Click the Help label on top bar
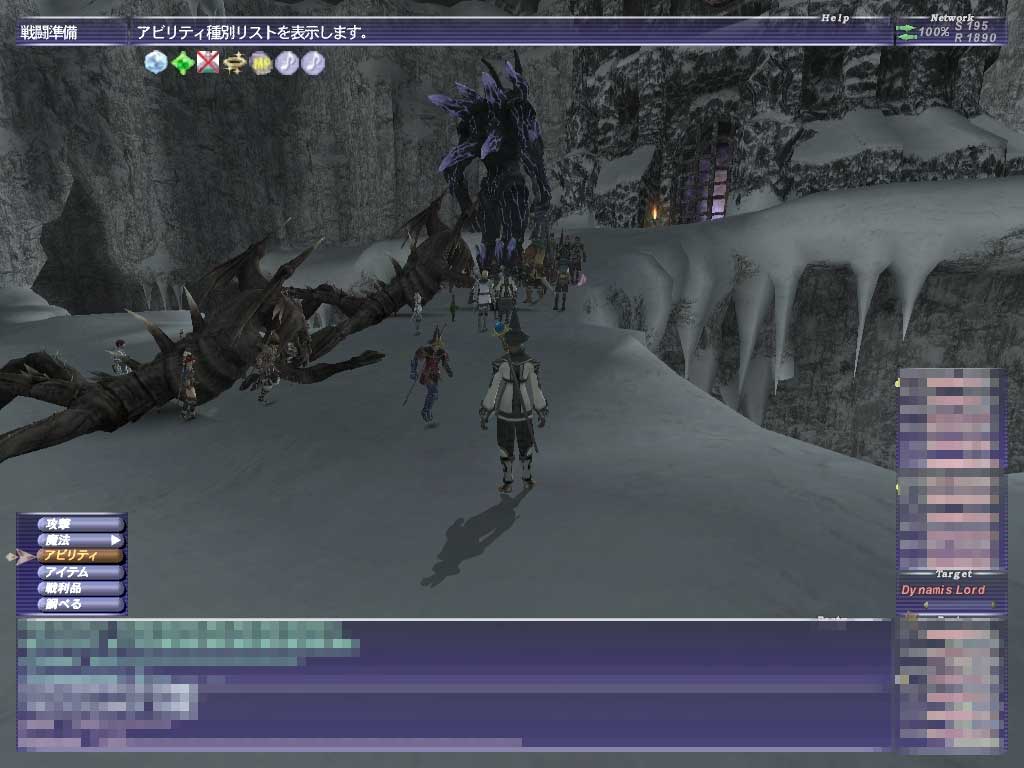The width and height of the screenshot is (1024, 768). point(835,18)
